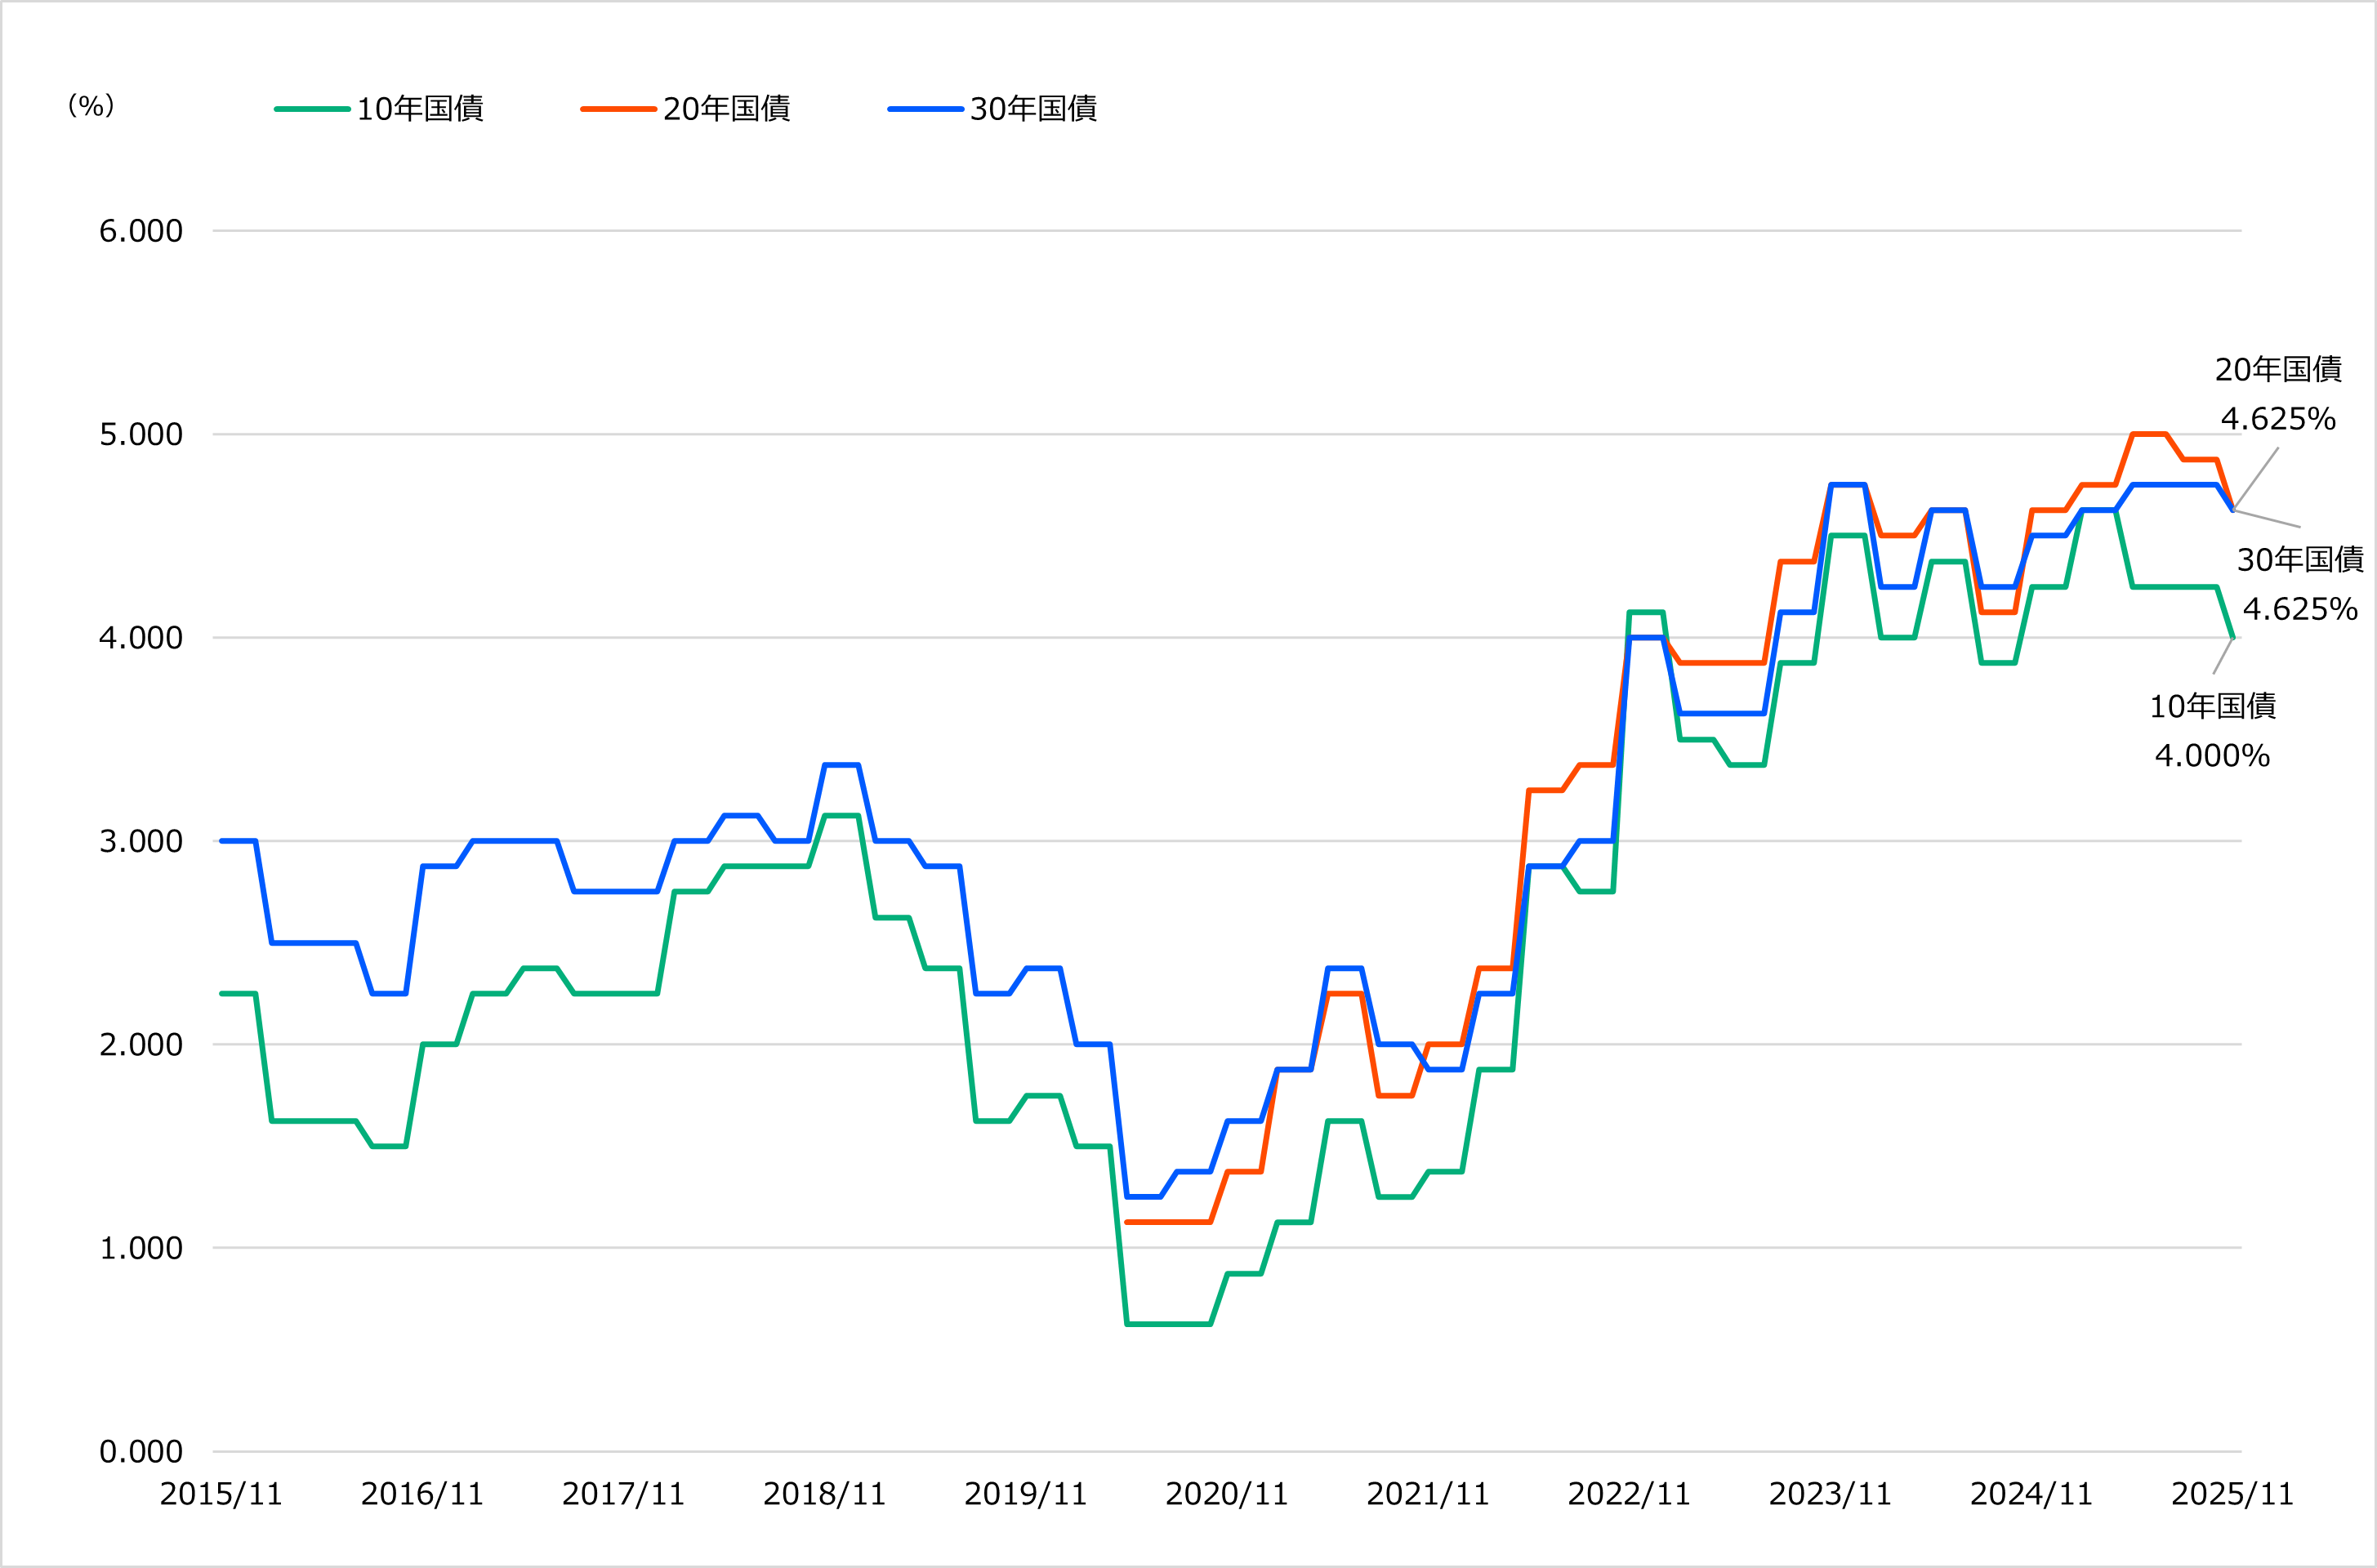Click the 6.000 y-axis gridline label
This screenshot has height=1568, width=2377.
140,230
